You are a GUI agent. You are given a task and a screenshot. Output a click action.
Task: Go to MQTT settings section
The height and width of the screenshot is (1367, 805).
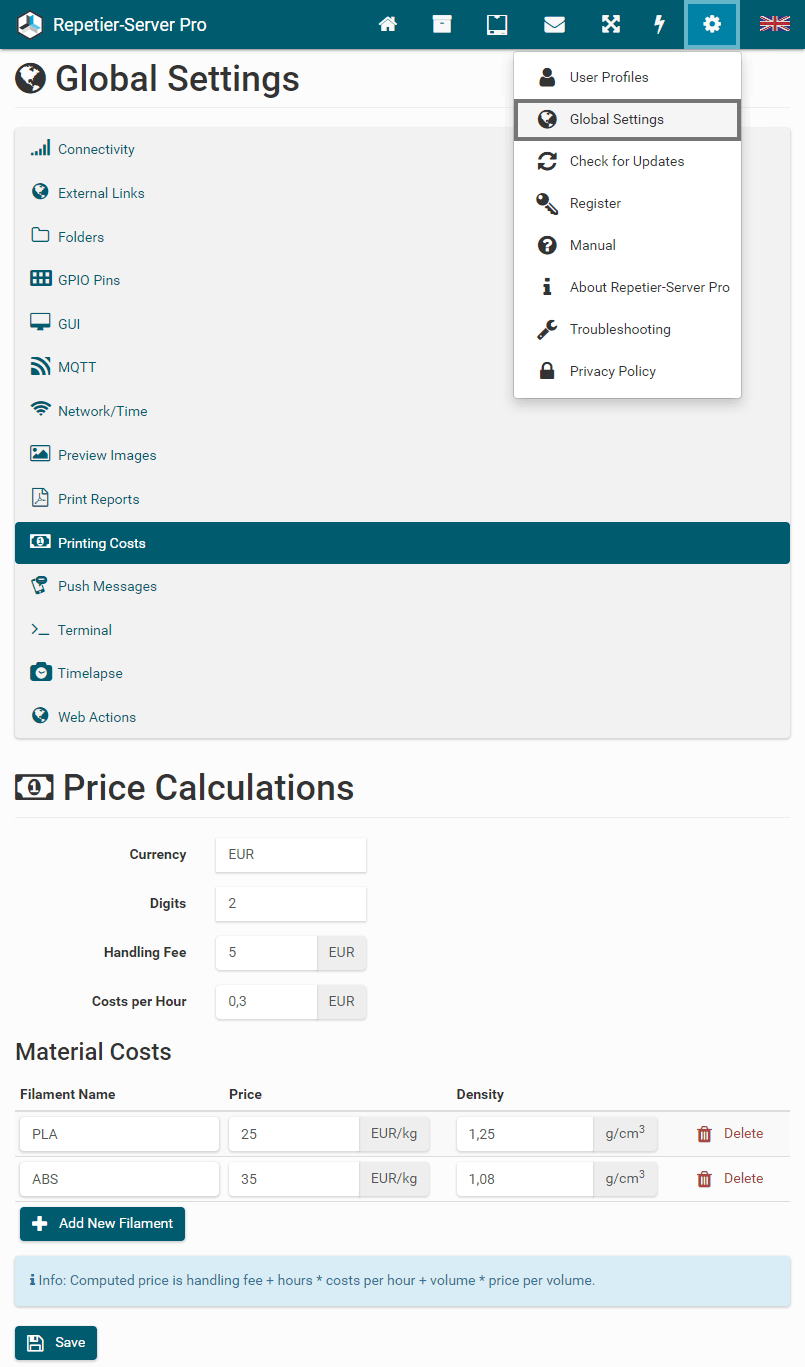click(77, 367)
